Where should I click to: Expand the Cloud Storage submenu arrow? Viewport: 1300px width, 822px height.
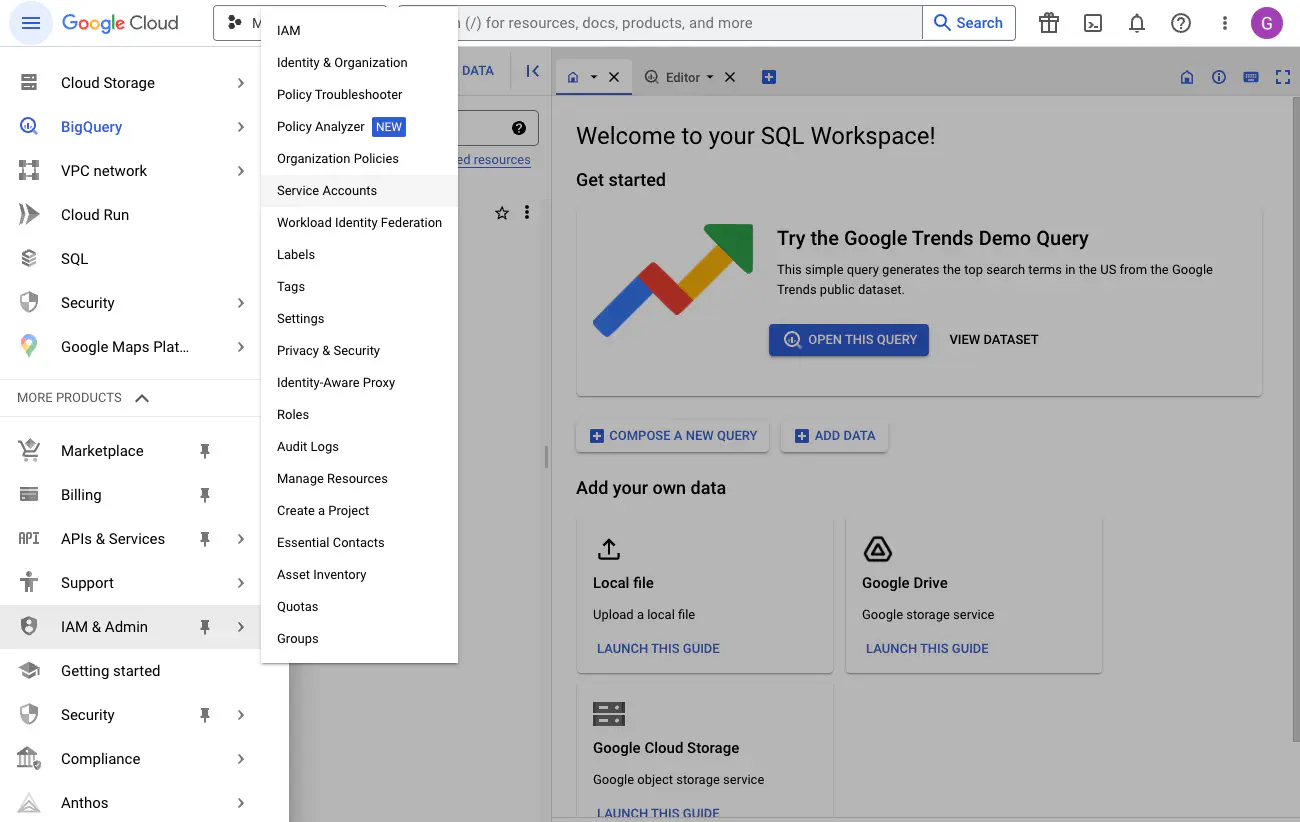240,83
